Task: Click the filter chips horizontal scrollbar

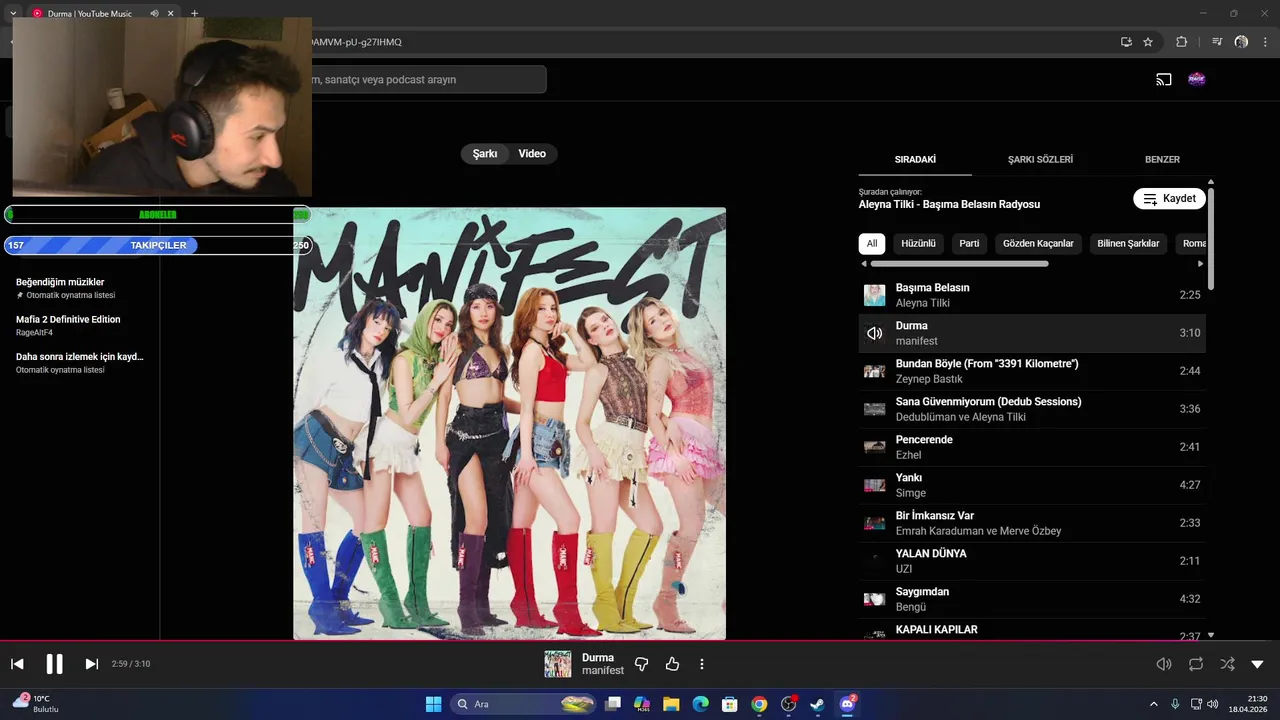Action: [x=959, y=264]
